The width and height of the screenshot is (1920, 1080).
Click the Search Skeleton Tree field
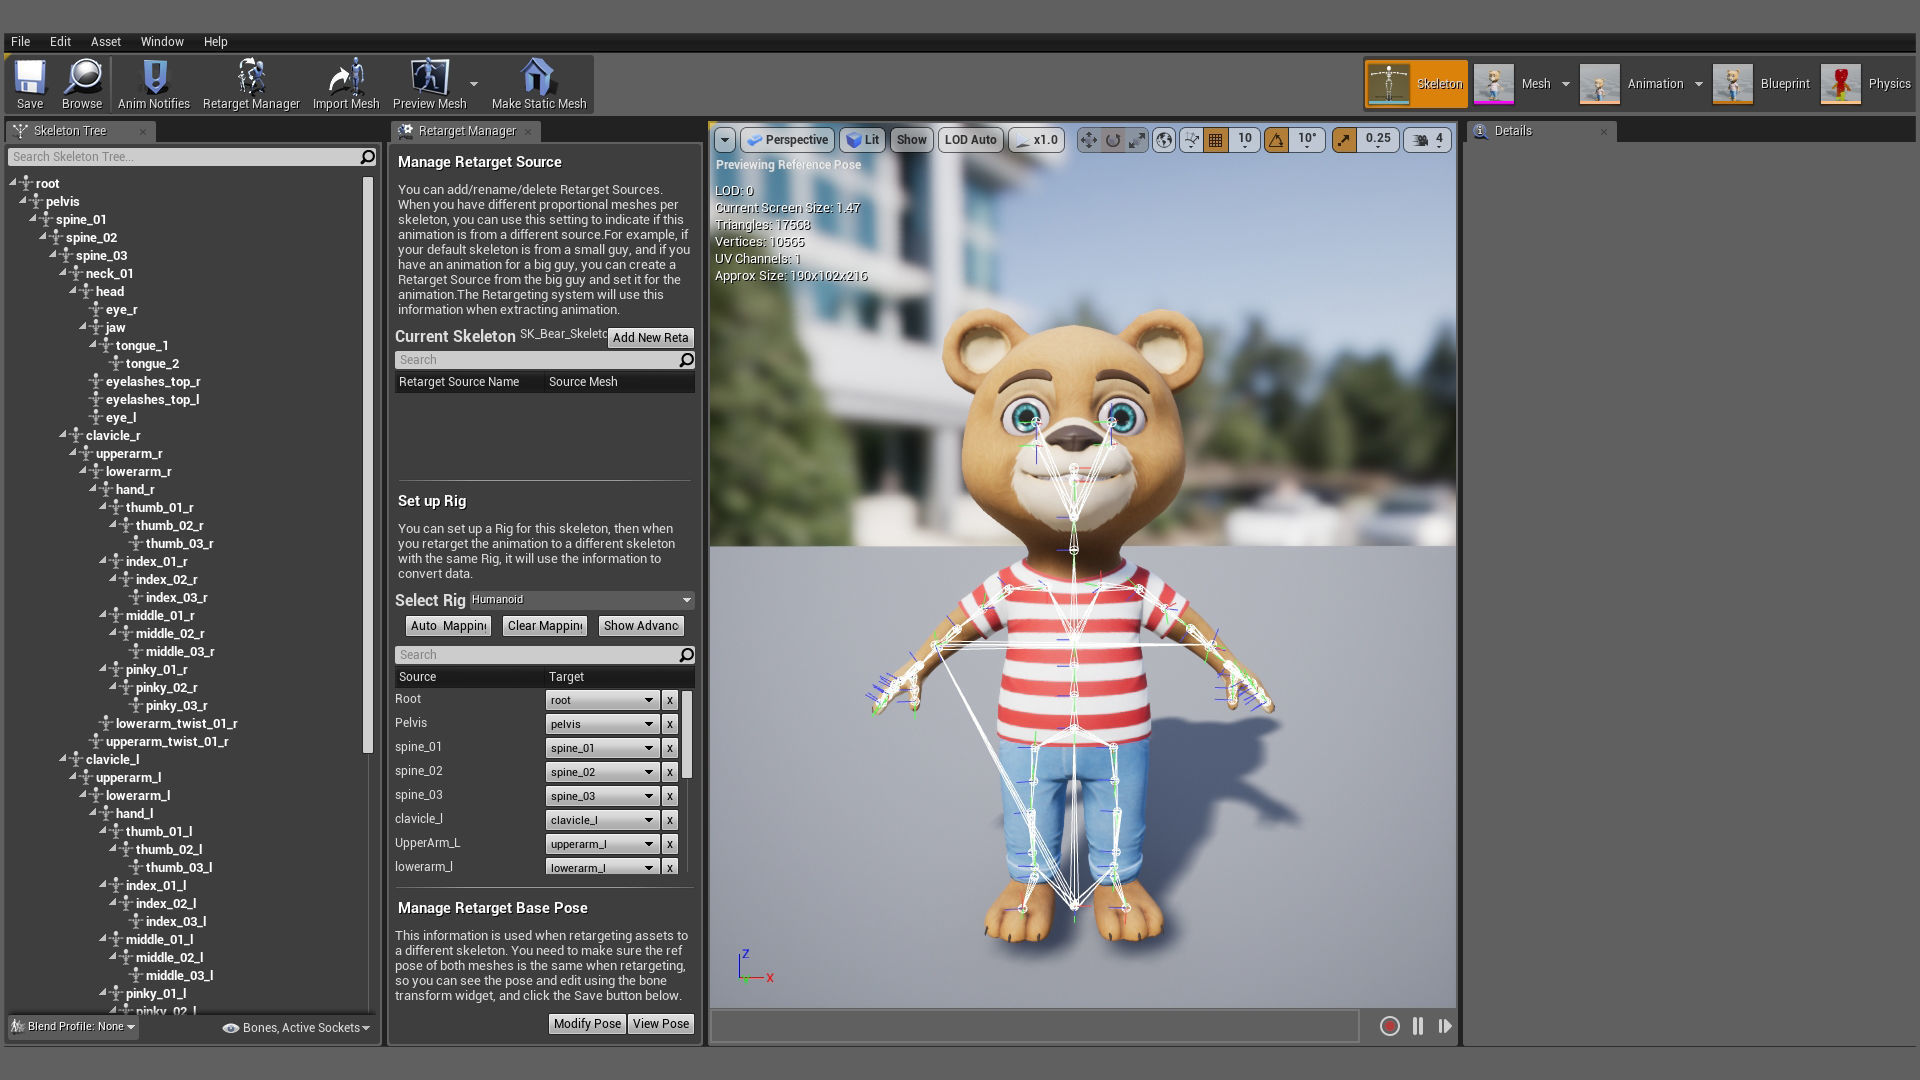(x=185, y=157)
